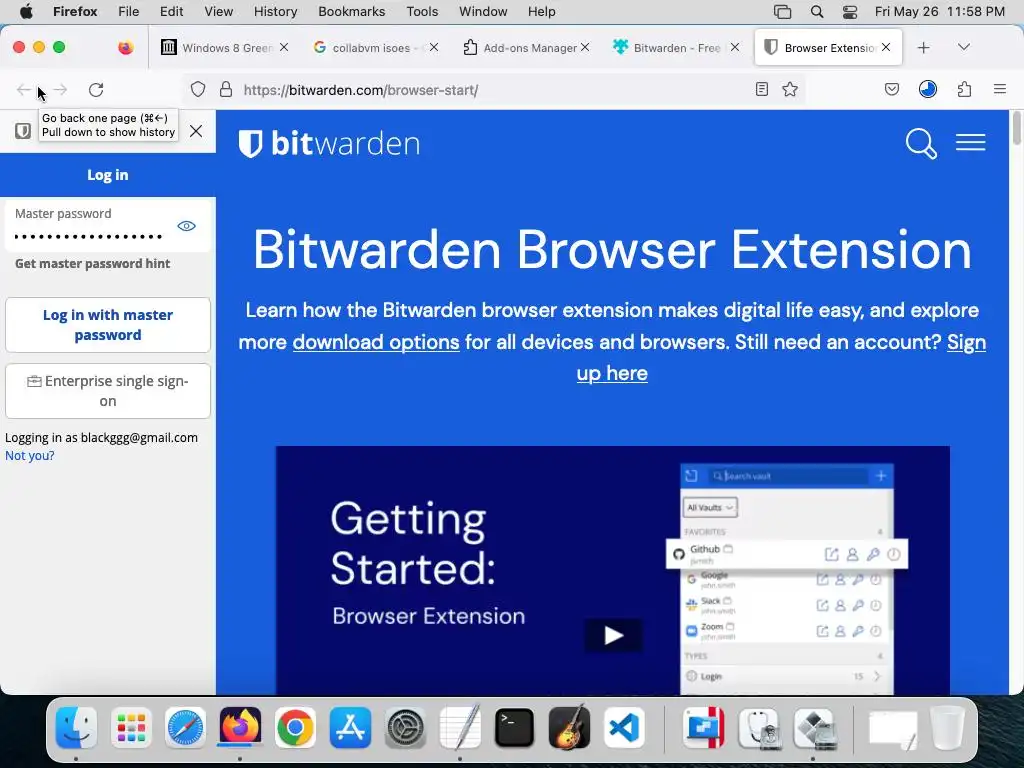Open the File menu
The image size is (1024, 768).
[128, 11]
